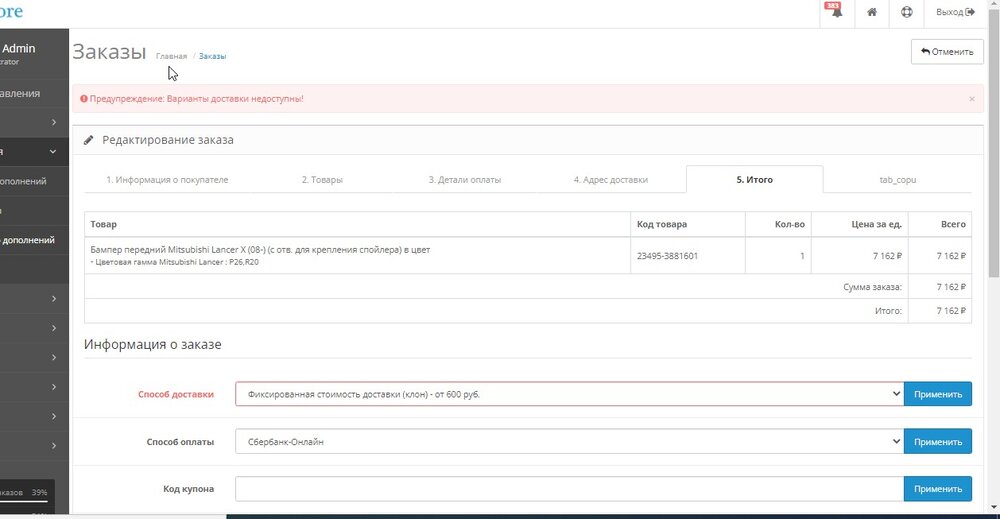Image resolution: width=1000 pixels, height=519 pixels.
Task: Open the 3. Детали оплаты tab
Action: 464,180
